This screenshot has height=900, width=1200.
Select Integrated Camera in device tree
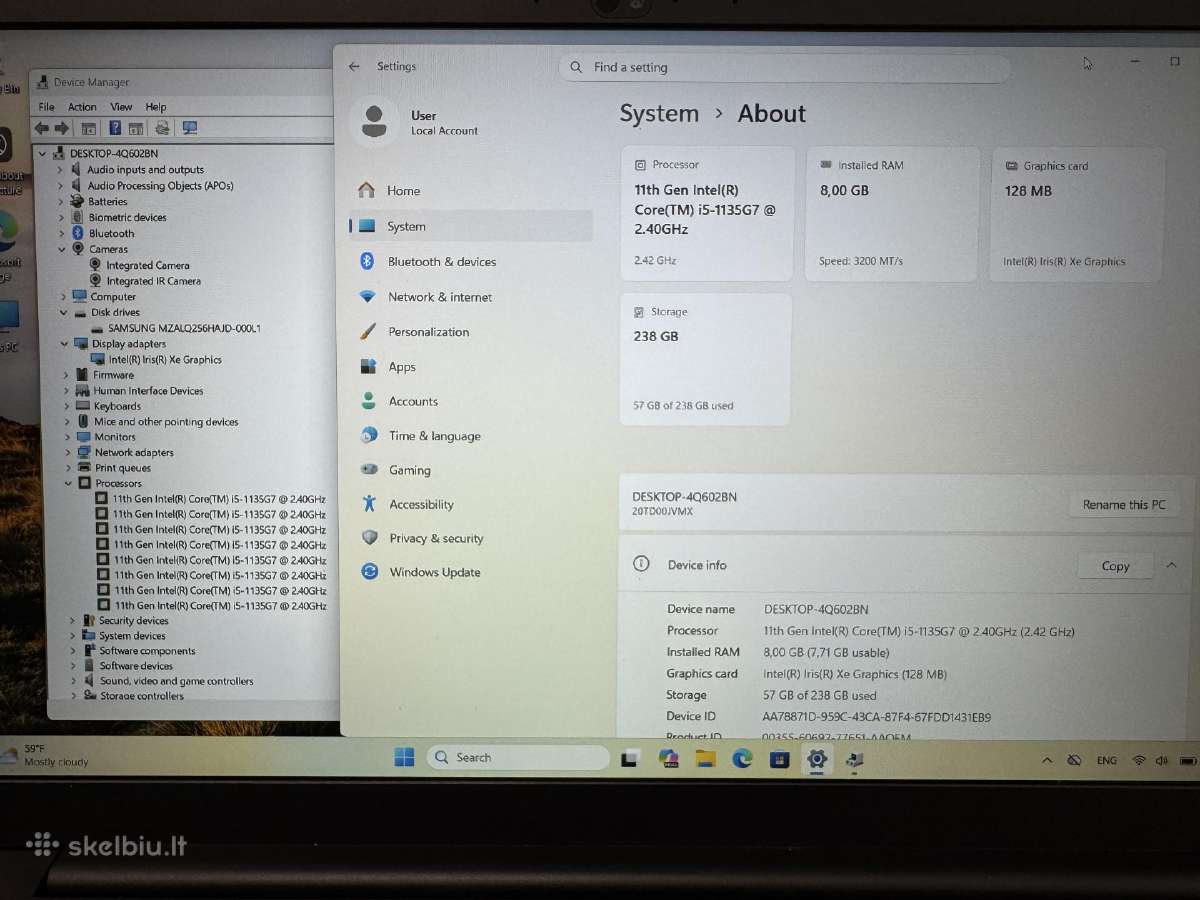[147, 265]
